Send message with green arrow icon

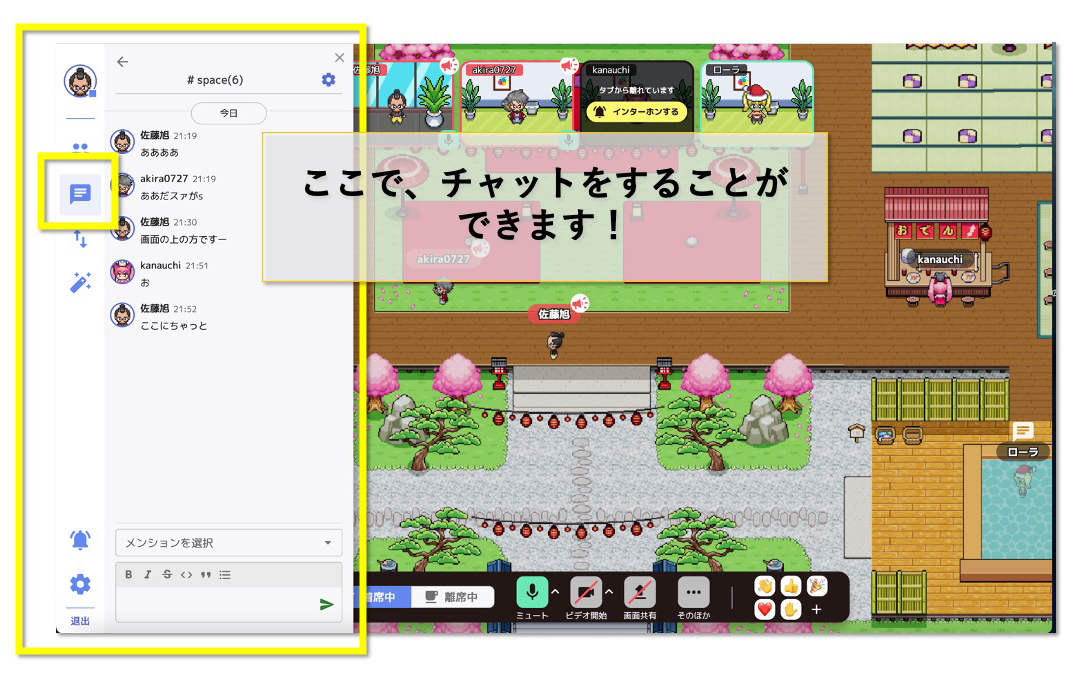point(326,604)
